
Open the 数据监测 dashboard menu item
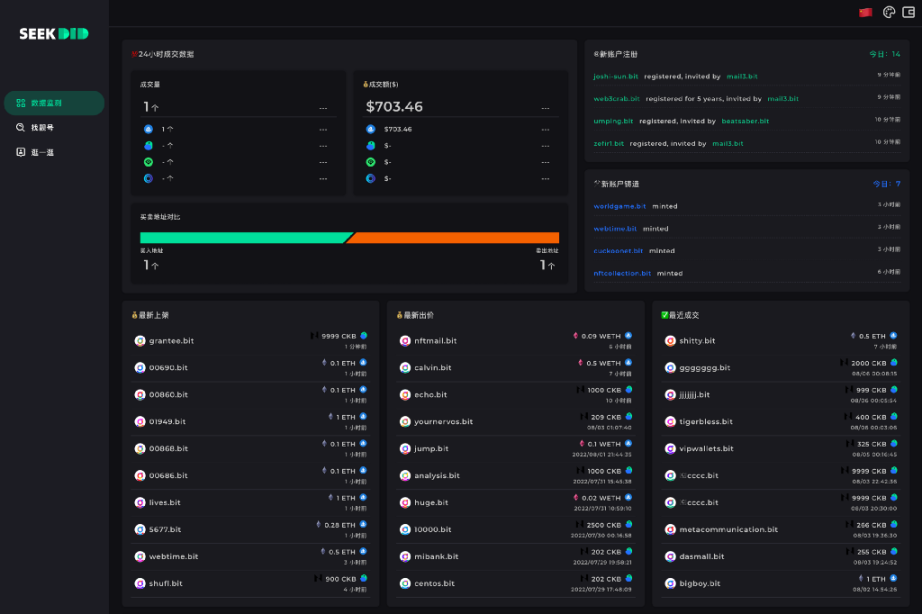click(x=46, y=103)
